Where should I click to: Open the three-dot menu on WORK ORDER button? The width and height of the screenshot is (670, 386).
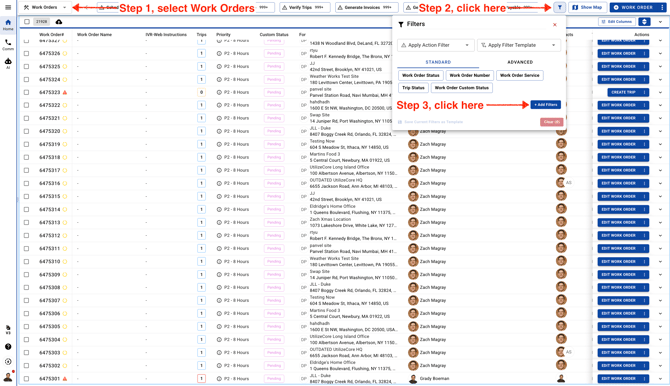pyautogui.click(x=662, y=7)
